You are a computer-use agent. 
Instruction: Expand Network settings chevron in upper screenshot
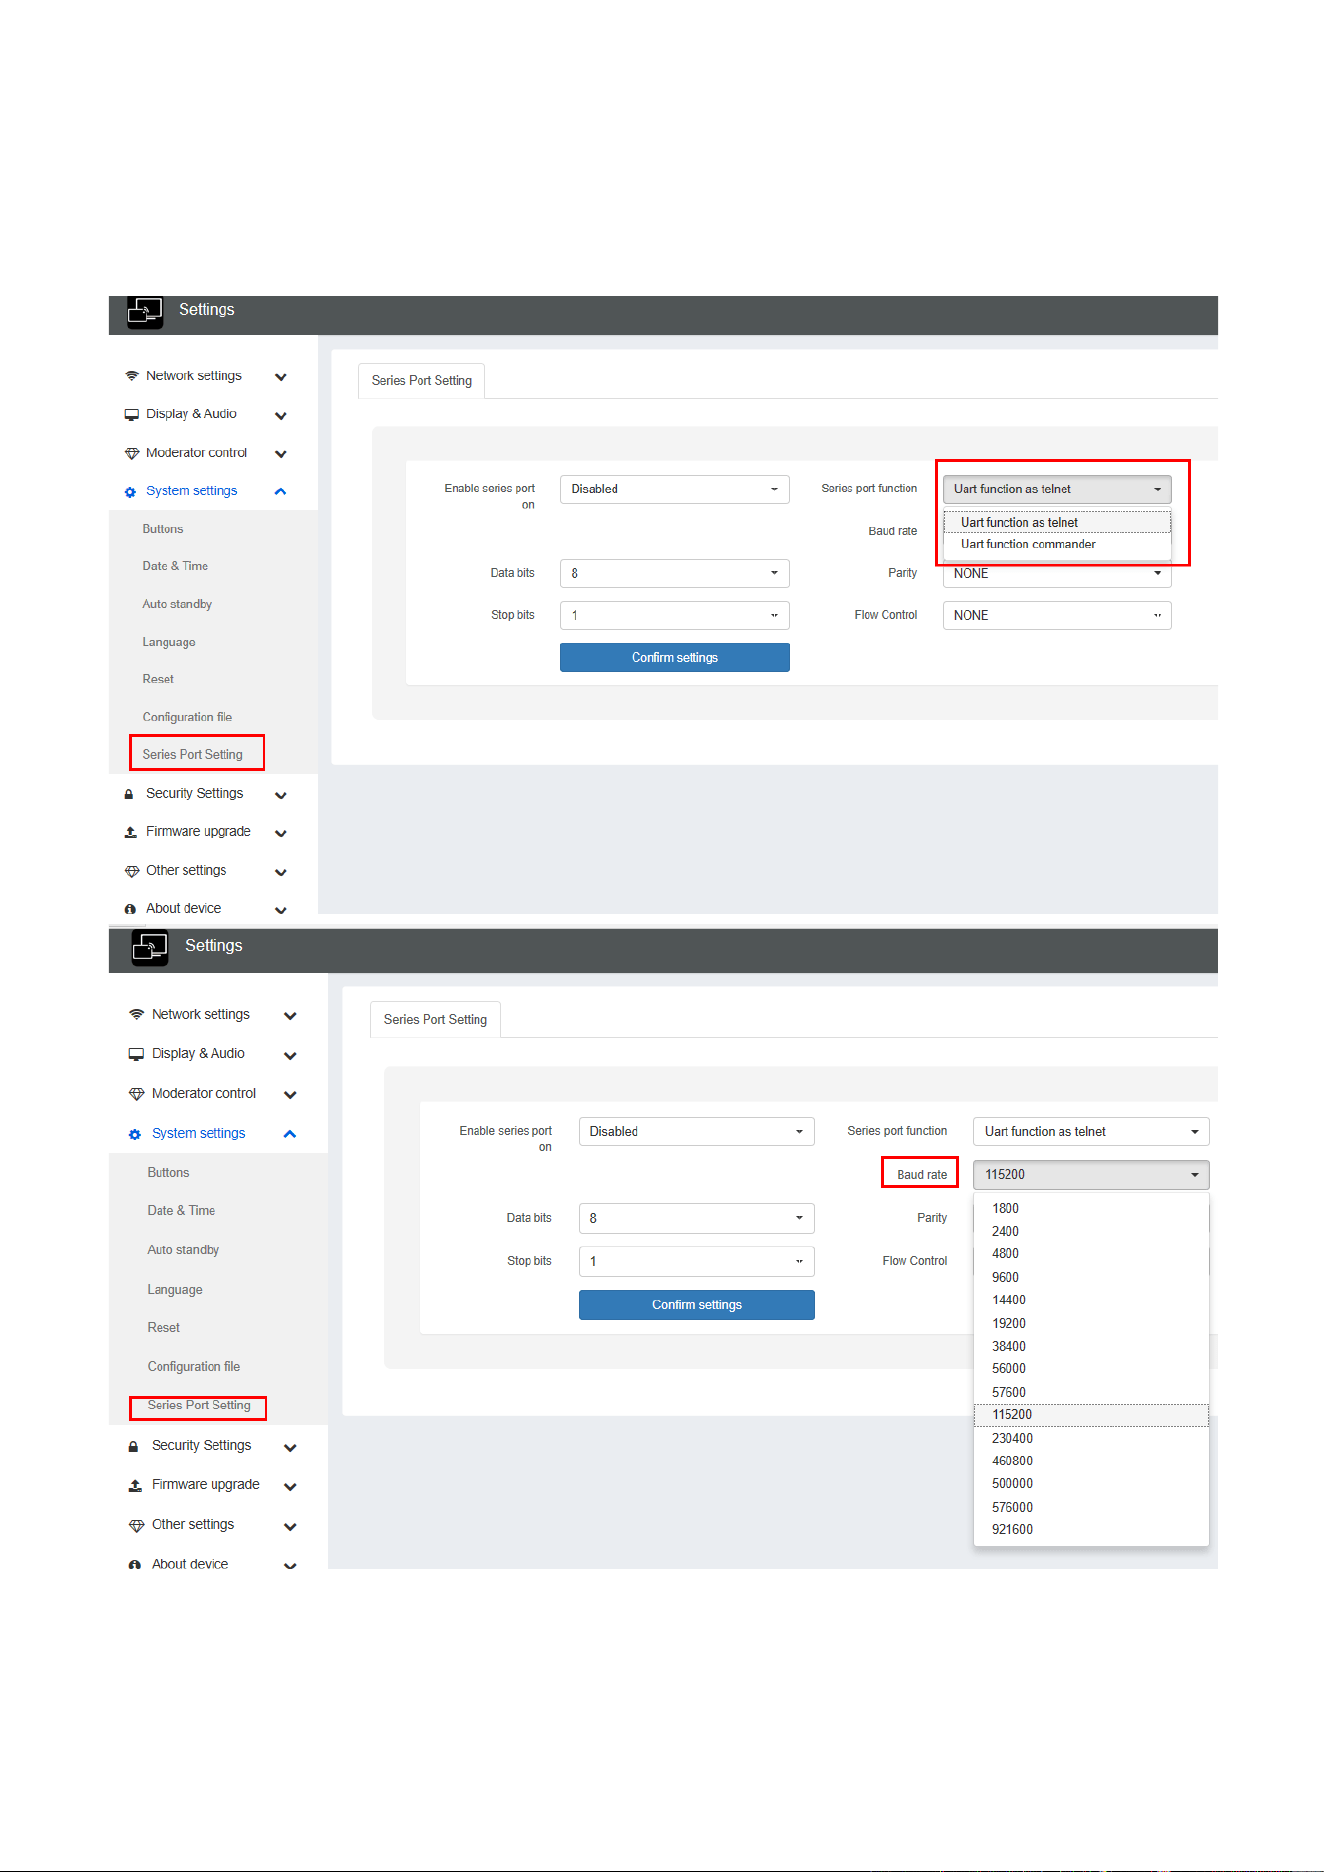[281, 377]
